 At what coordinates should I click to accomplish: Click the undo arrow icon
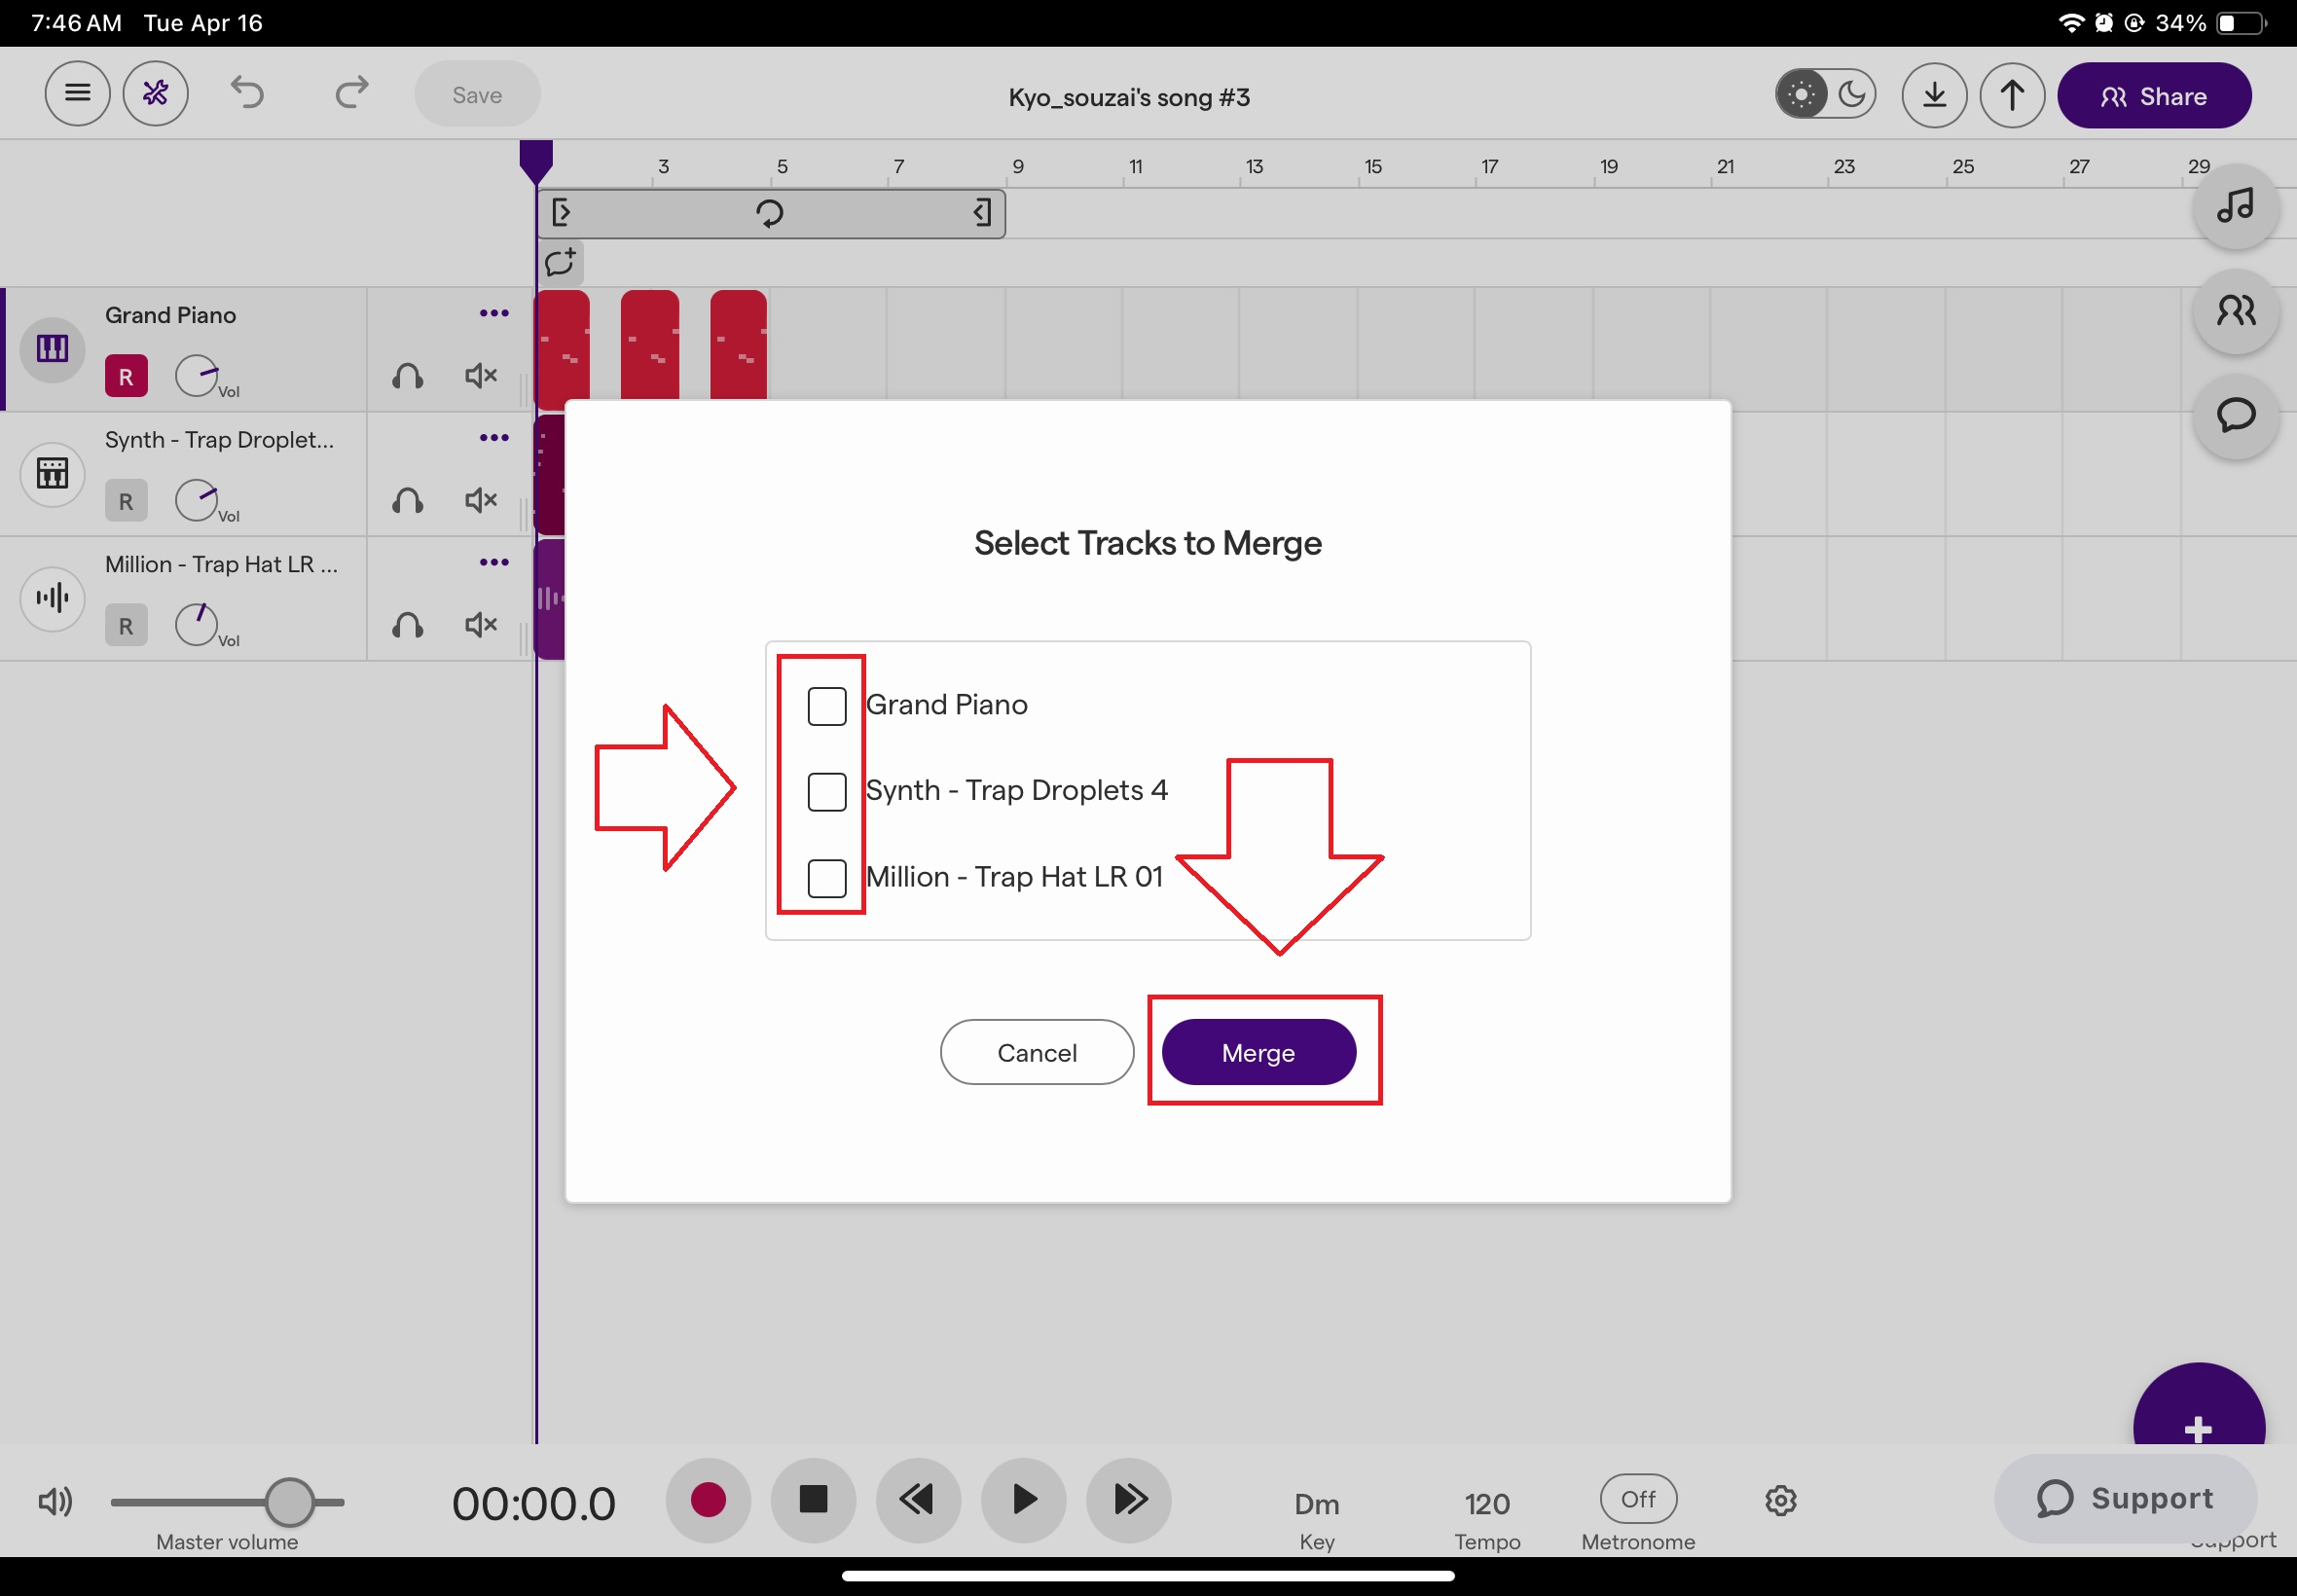point(248,92)
